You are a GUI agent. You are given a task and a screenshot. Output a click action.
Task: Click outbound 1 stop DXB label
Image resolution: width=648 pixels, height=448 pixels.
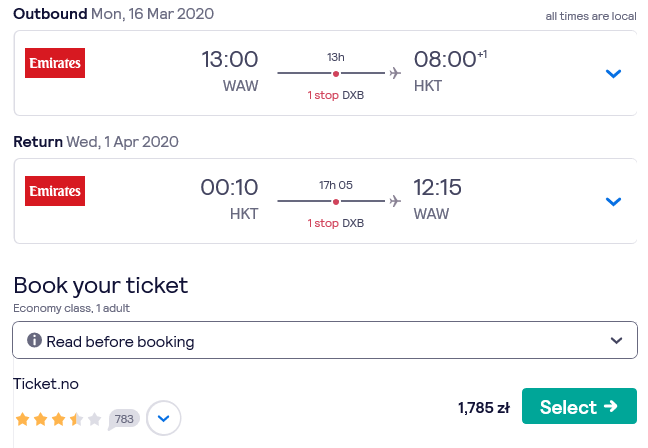coord(336,95)
